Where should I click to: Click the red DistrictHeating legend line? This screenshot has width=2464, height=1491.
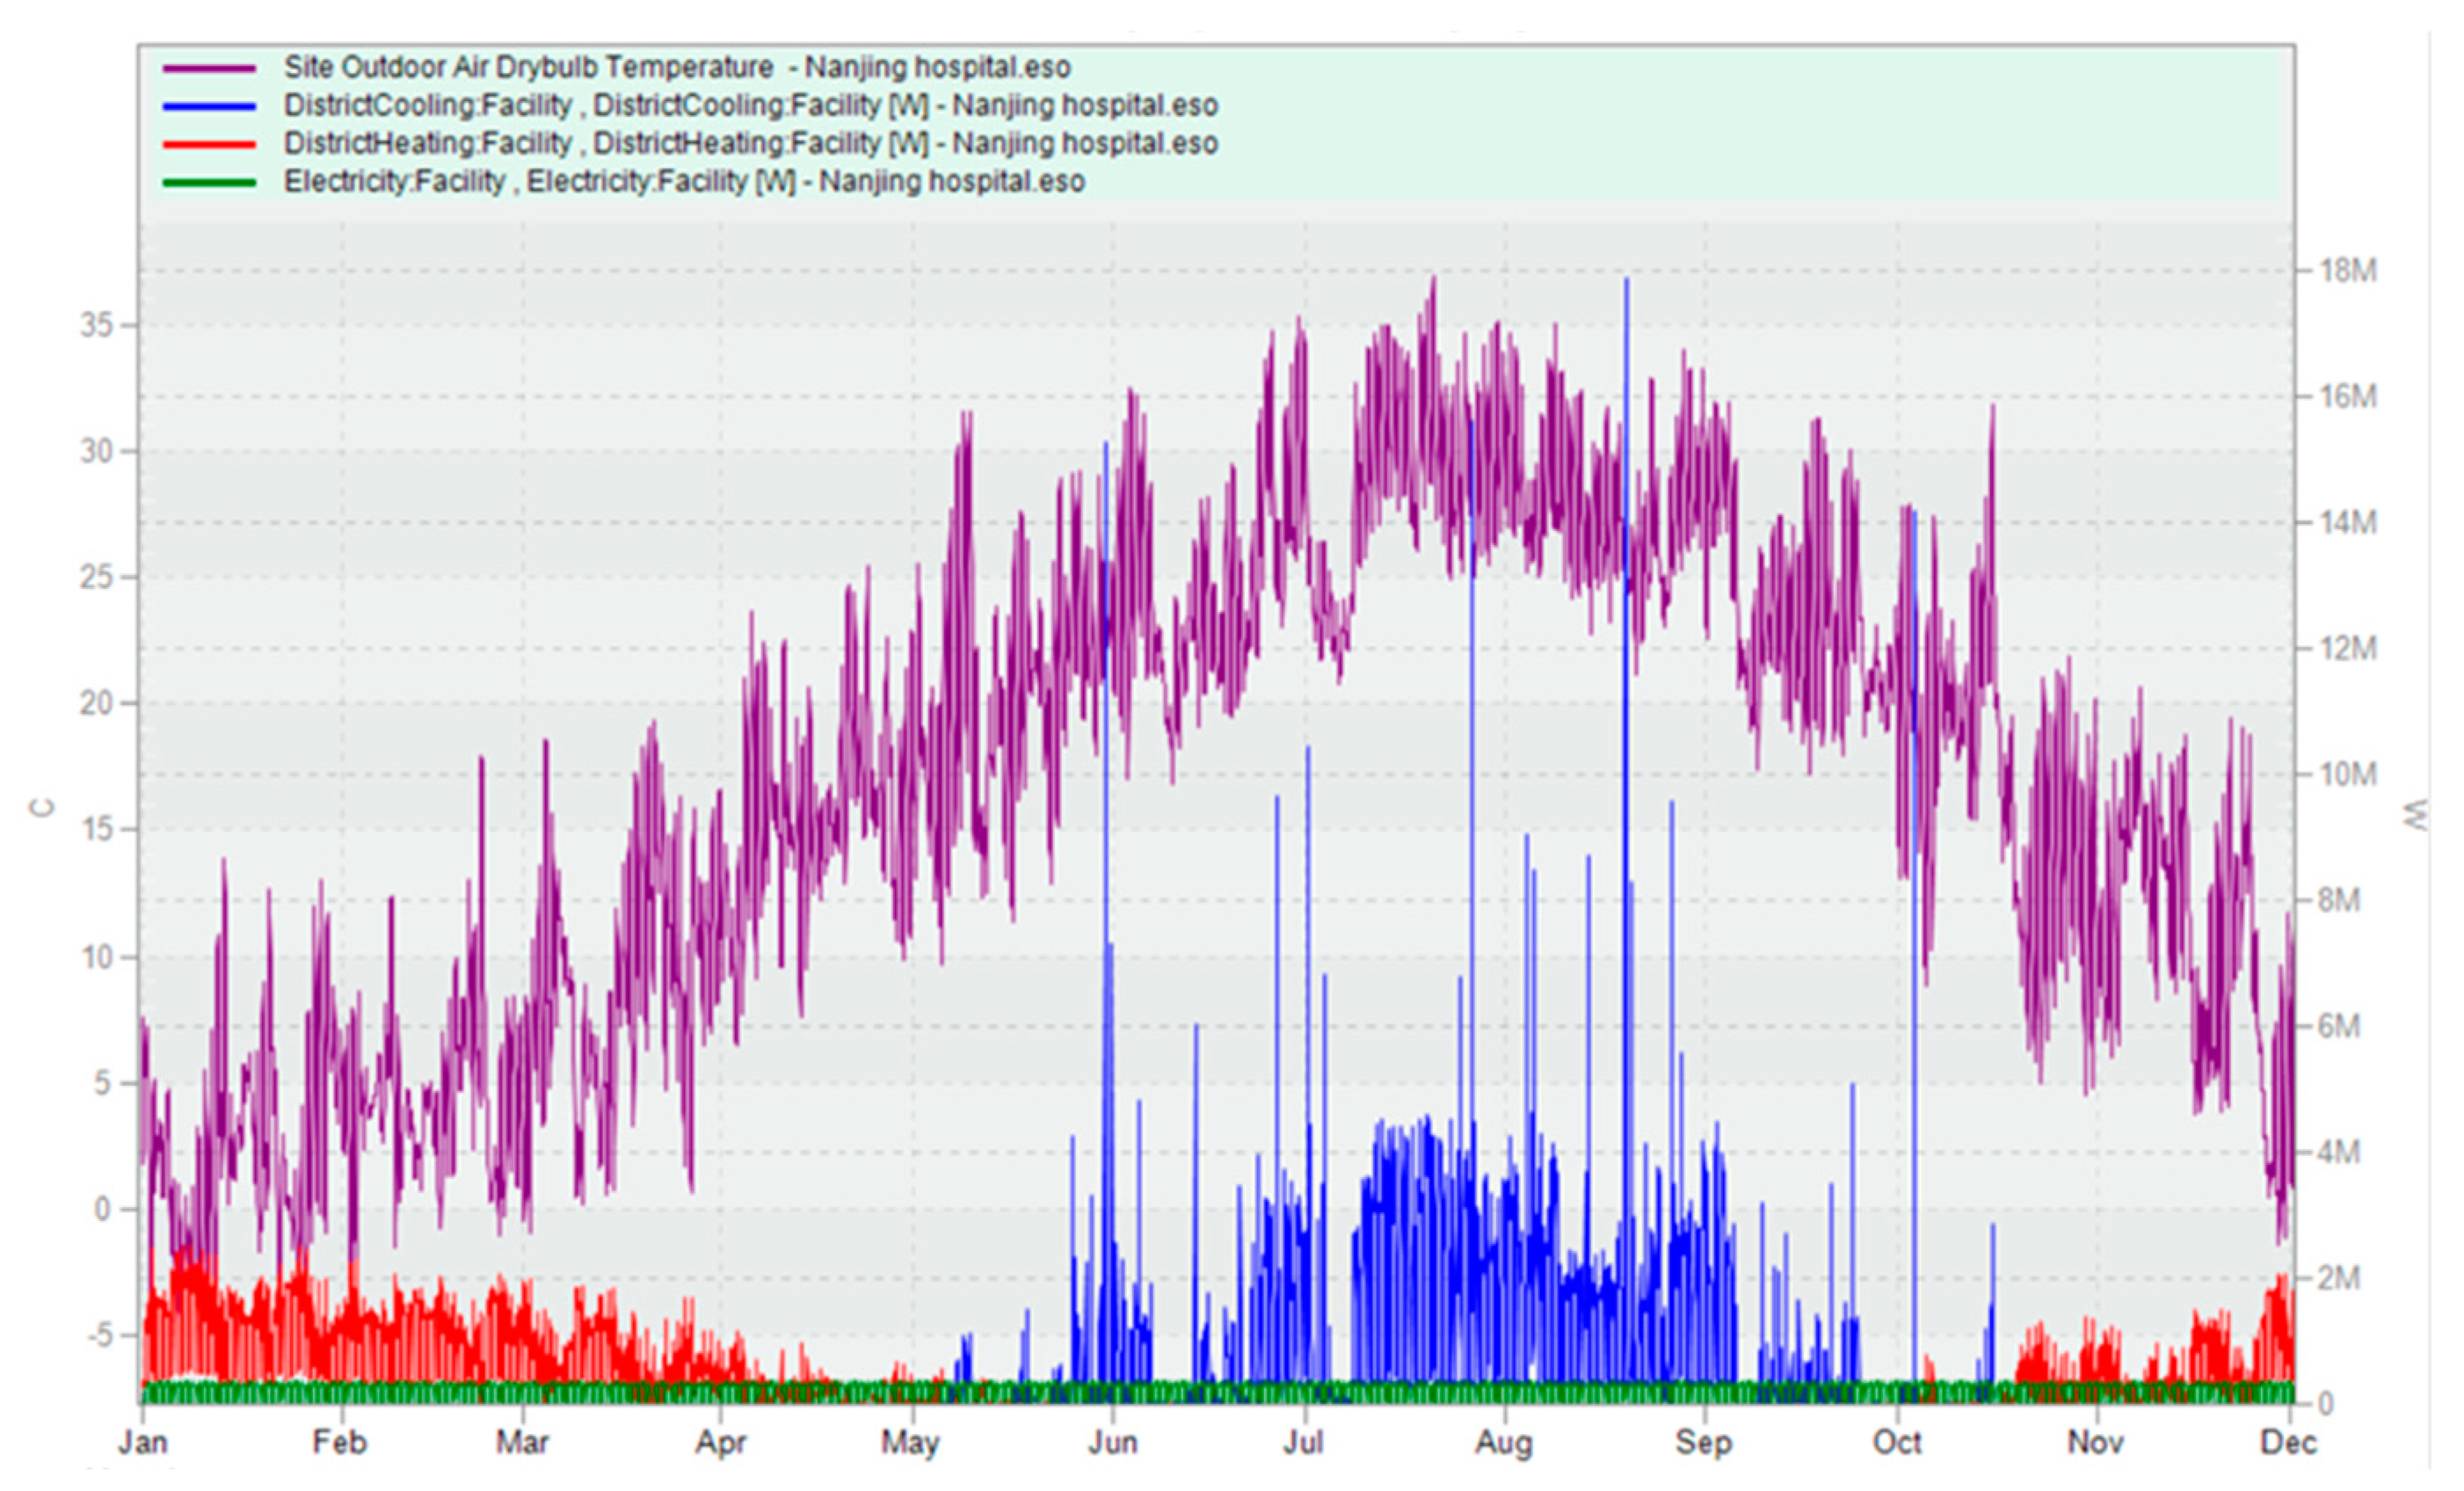pos(209,144)
